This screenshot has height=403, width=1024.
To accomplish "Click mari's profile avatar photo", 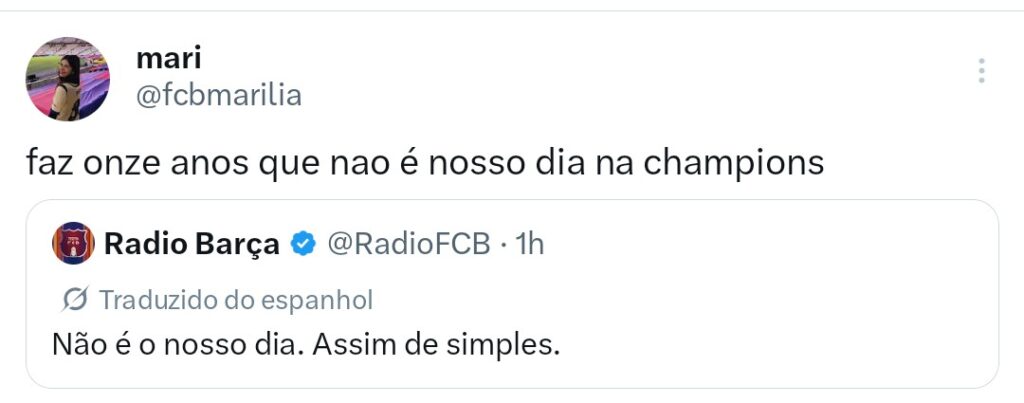I will (x=68, y=80).
